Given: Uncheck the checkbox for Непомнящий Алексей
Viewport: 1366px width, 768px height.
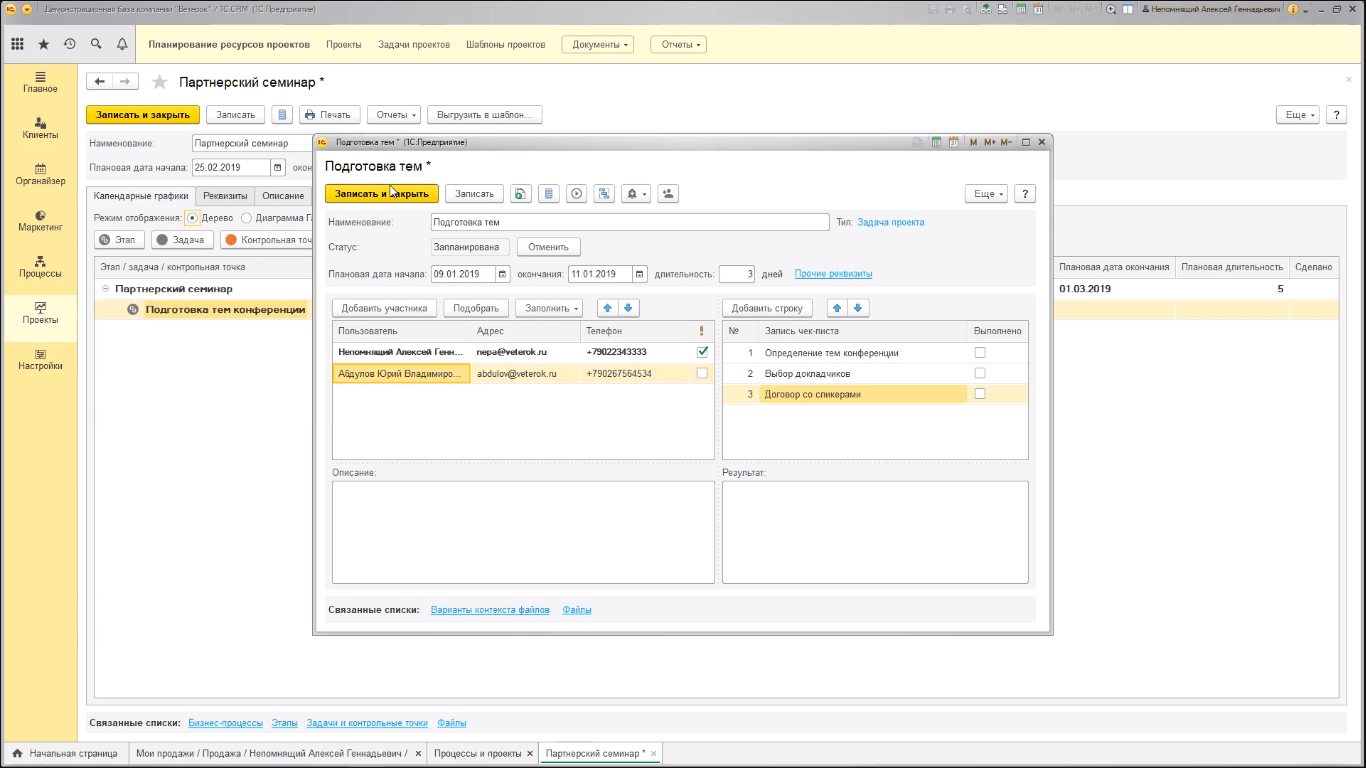Looking at the screenshot, I should pos(702,352).
